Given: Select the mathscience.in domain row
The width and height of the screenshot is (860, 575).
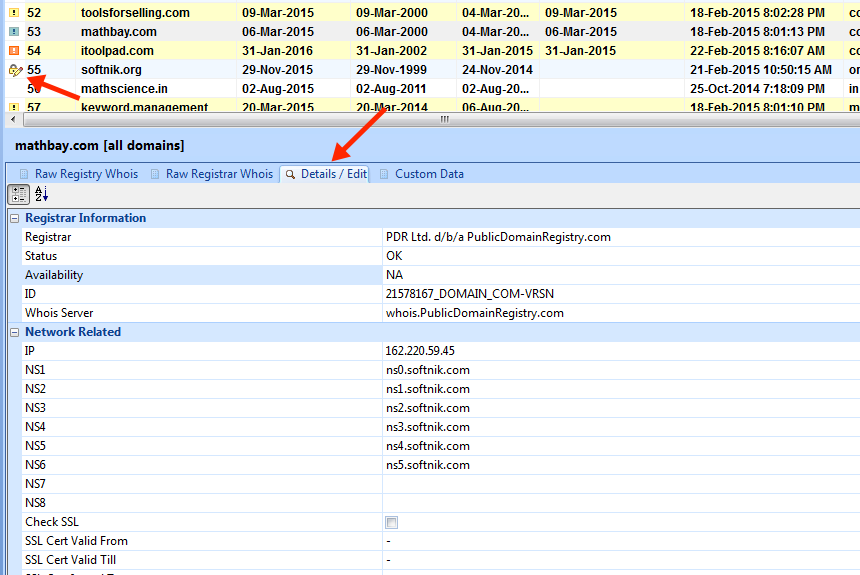Looking at the screenshot, I should coord(432,88).
